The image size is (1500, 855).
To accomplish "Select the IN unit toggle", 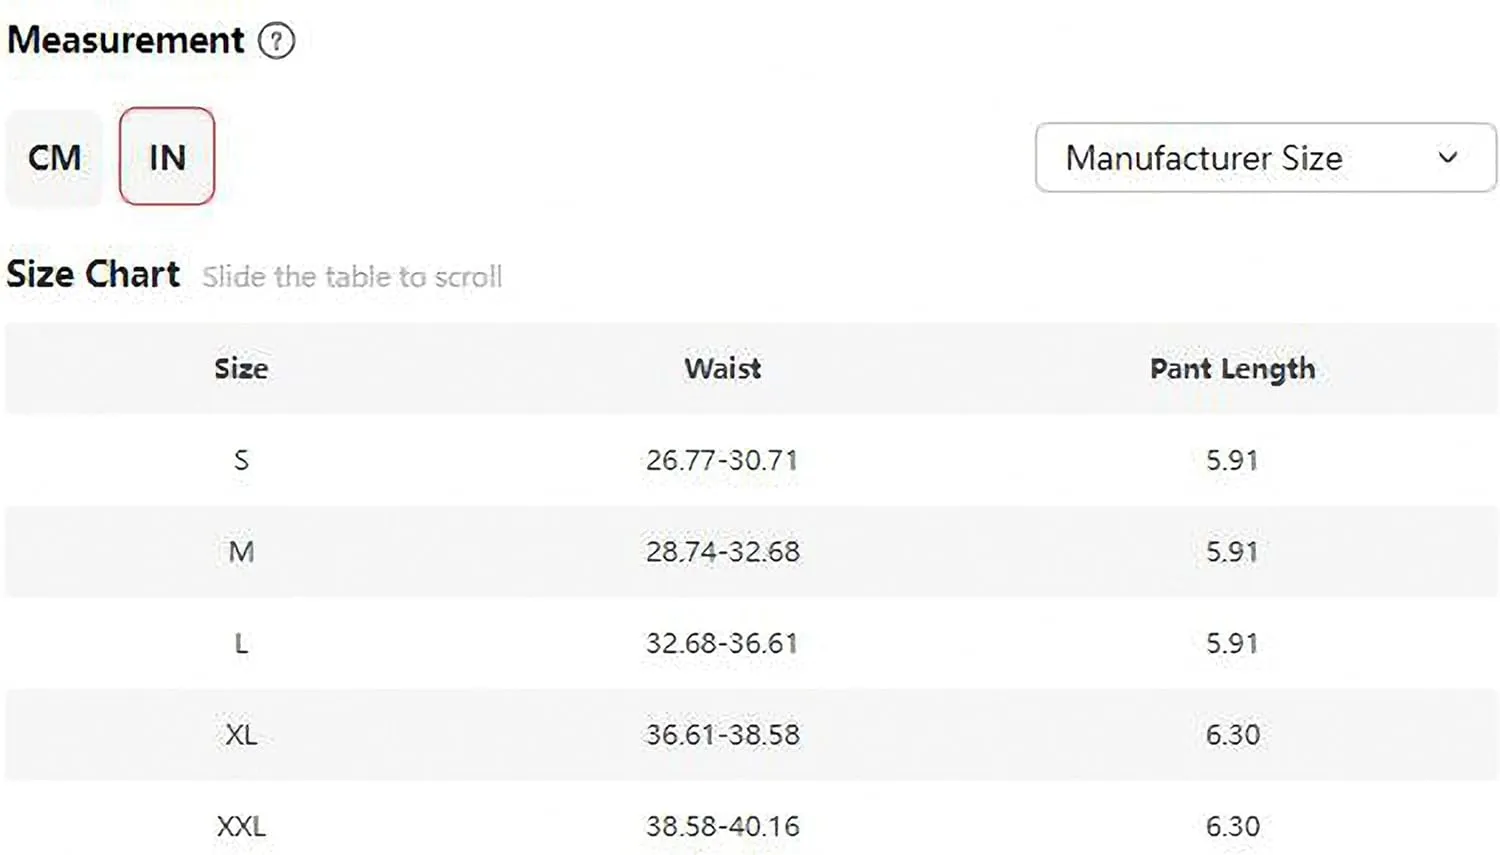I will click(167, 157).
